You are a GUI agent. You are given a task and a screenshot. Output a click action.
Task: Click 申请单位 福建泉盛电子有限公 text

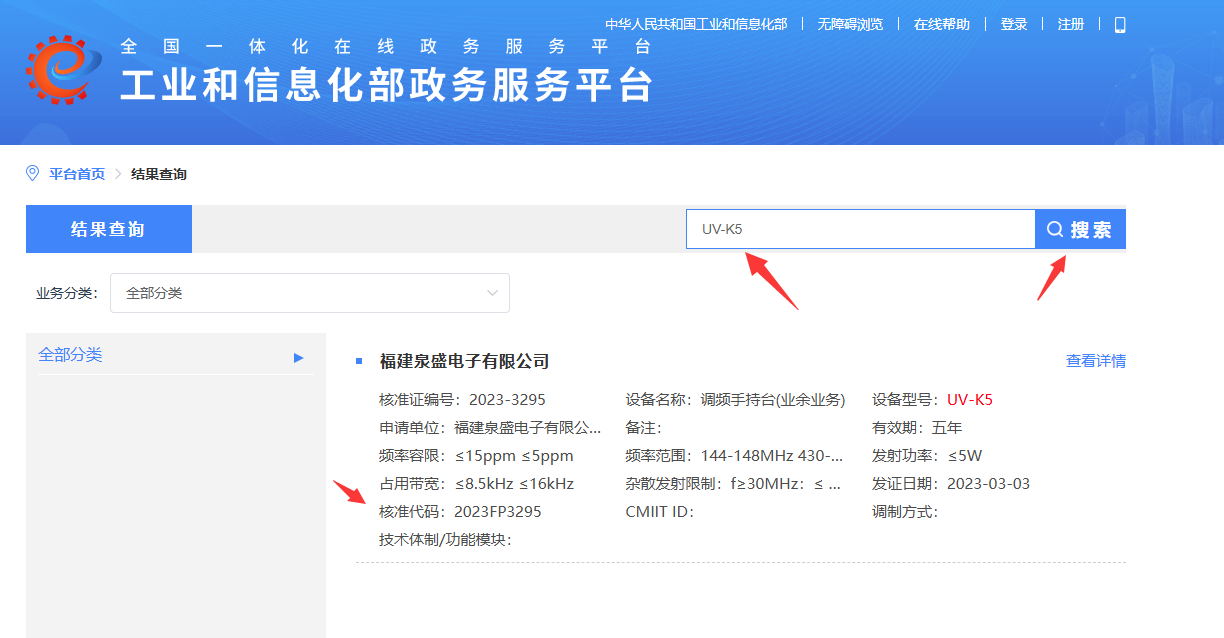491,428
